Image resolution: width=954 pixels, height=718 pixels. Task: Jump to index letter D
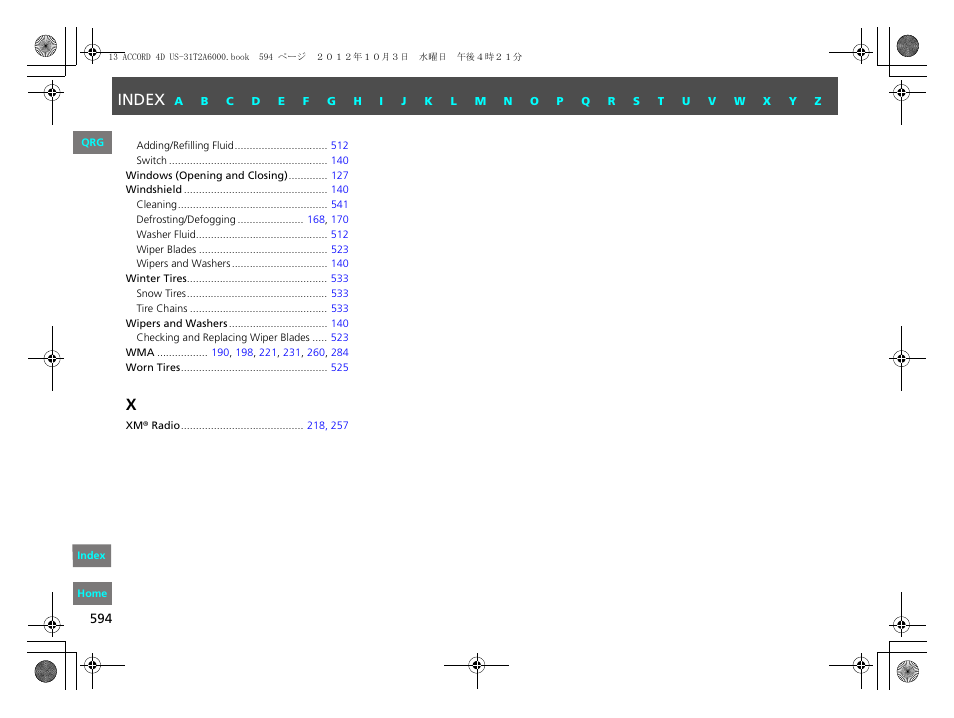(x=256, y=101)
